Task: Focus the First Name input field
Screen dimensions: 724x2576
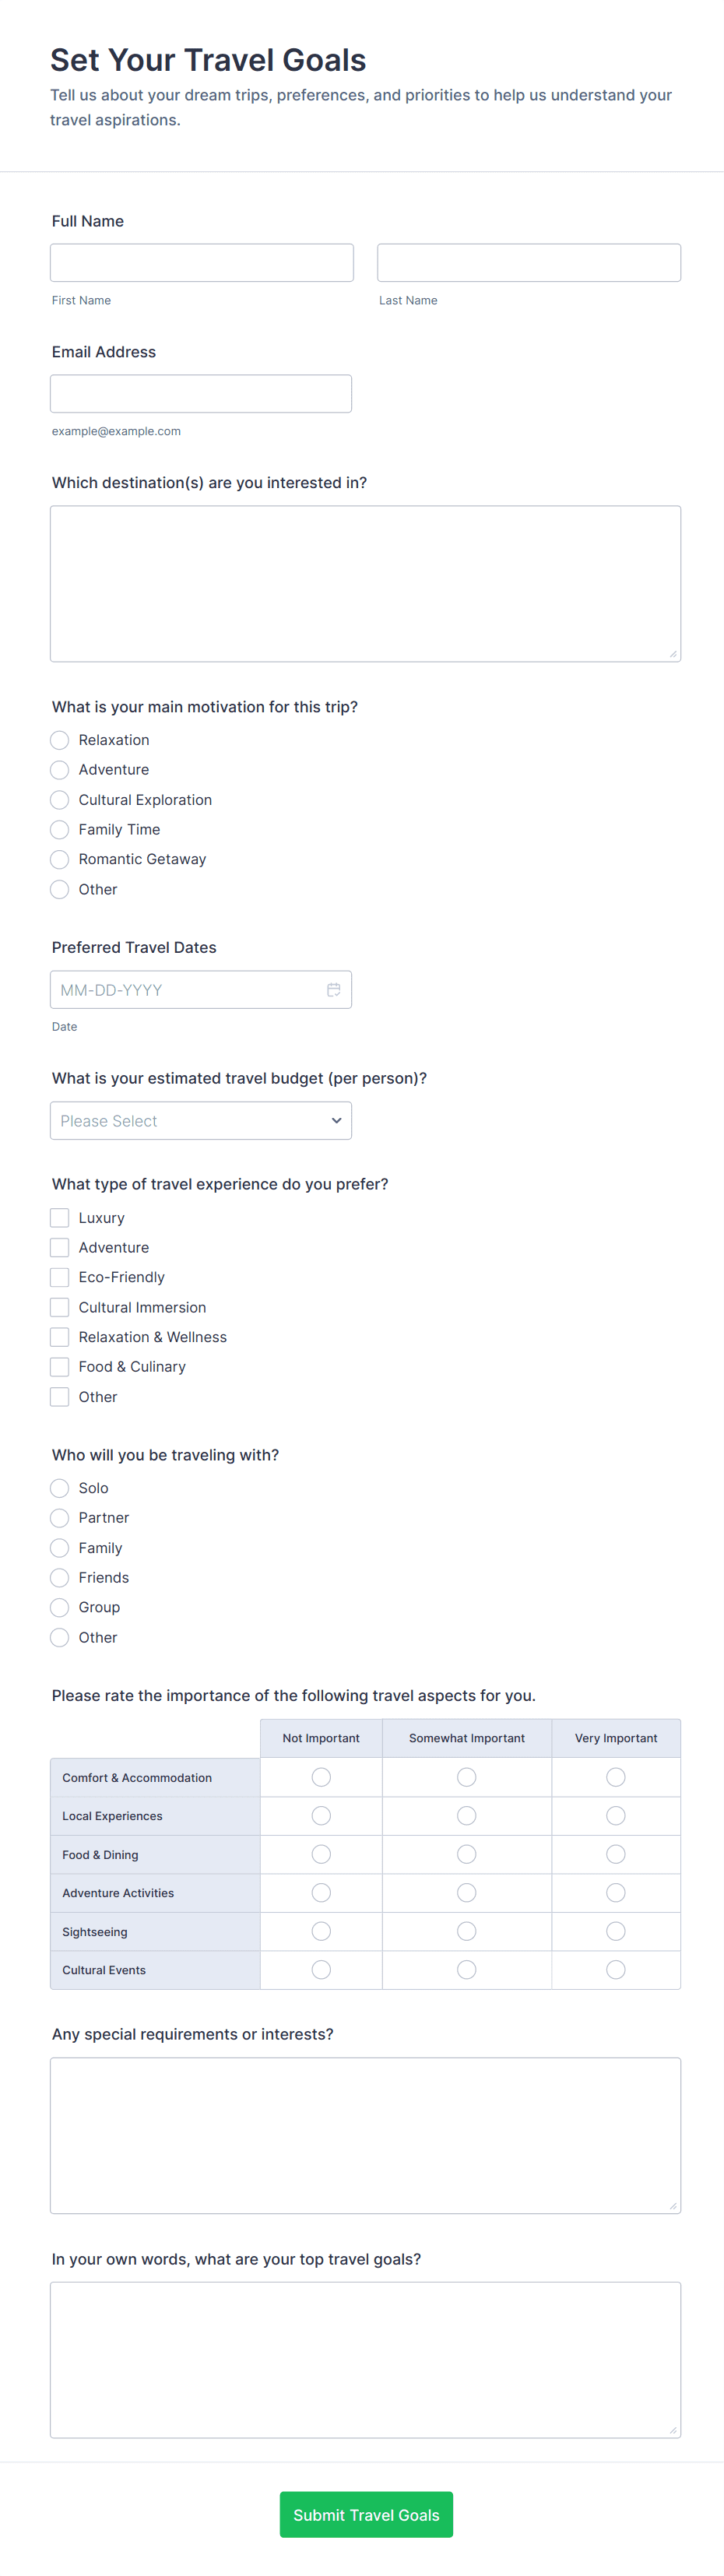Action: pos(202,263)
